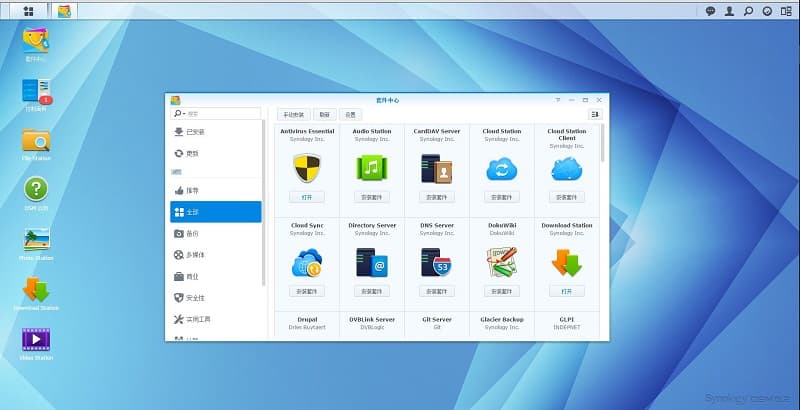Screen dimensions: 800x410
Task: Click the top bar search magnifier icon
Action: pyautogui.click(x=748, y=11)
